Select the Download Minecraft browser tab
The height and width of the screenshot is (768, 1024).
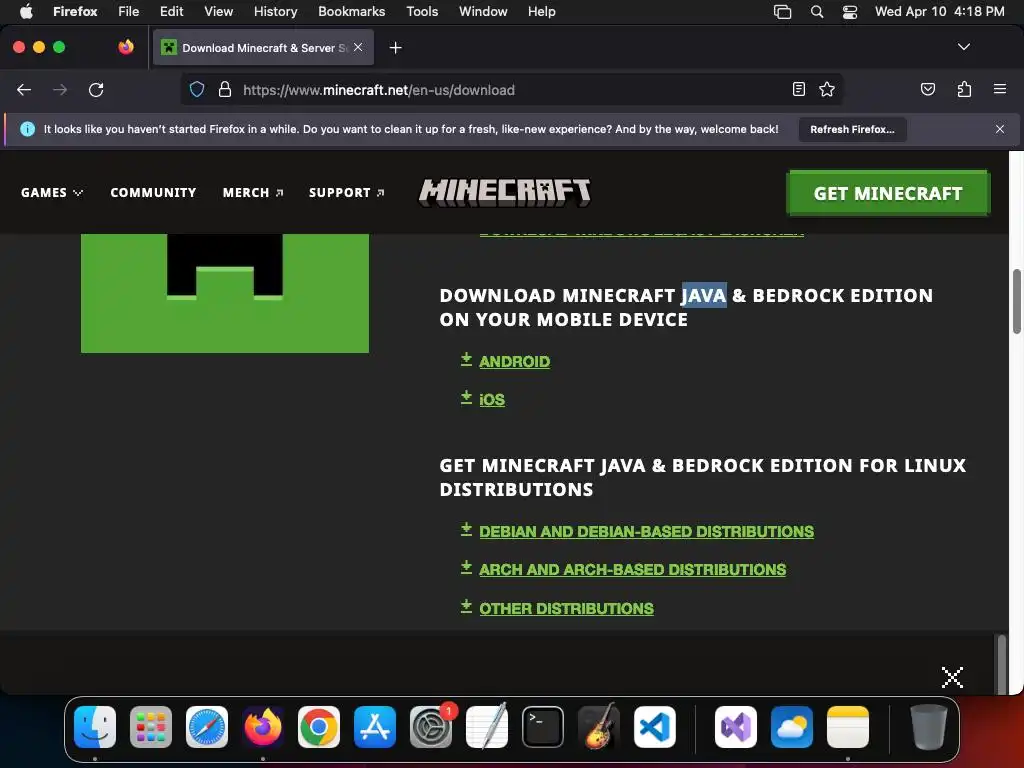coord(263,48)
